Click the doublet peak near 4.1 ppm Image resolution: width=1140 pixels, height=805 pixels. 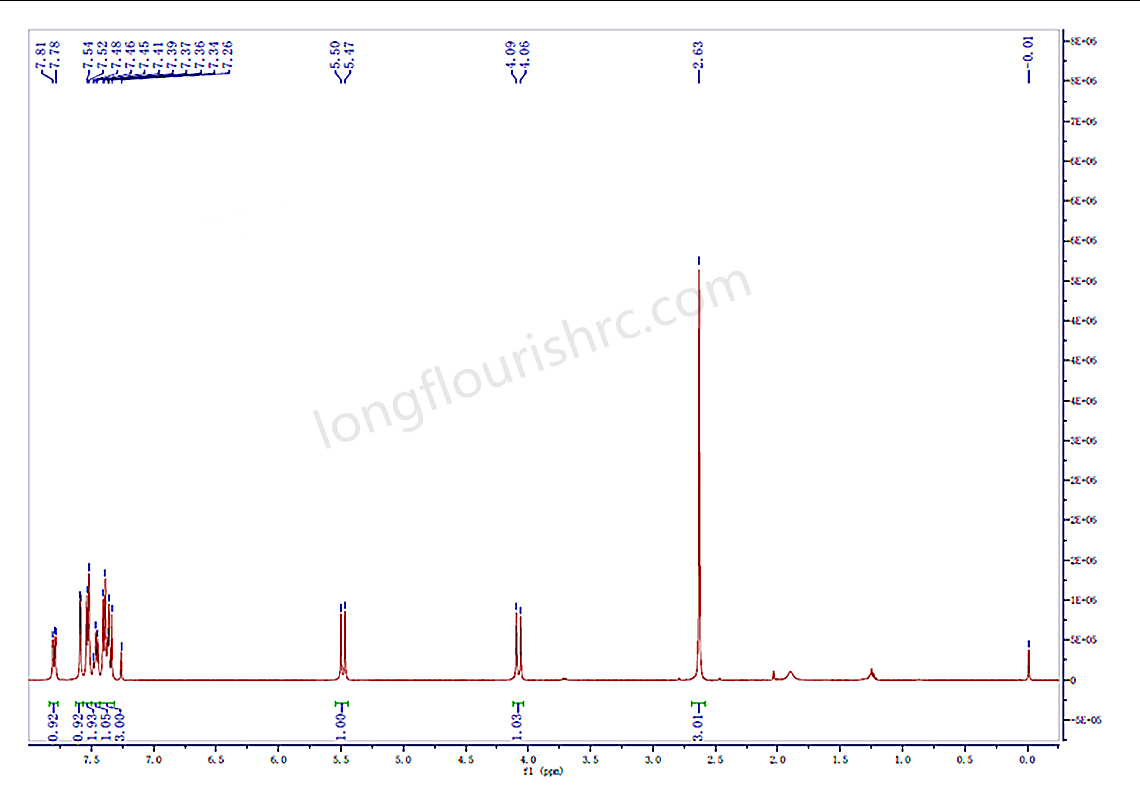[517, 640]
